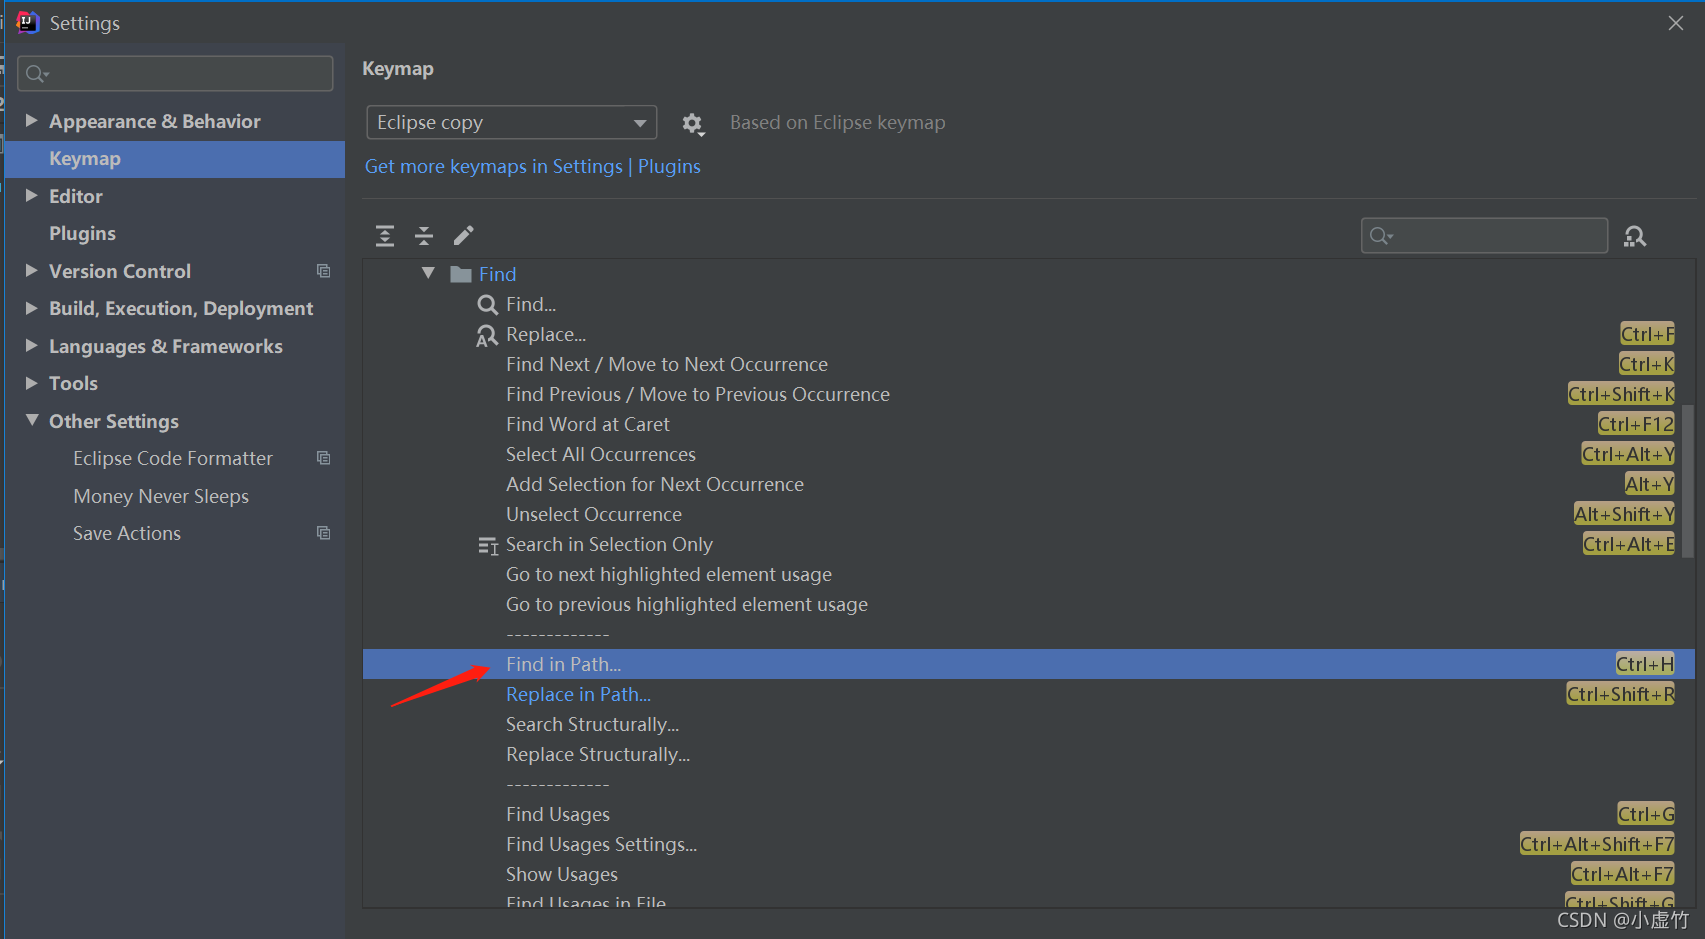Image resolution: width=1705 pixels, height=939 pixels.
Task: Click the Alt+Shift+Y shortcut badge
Action: (x=1624, y=514)
